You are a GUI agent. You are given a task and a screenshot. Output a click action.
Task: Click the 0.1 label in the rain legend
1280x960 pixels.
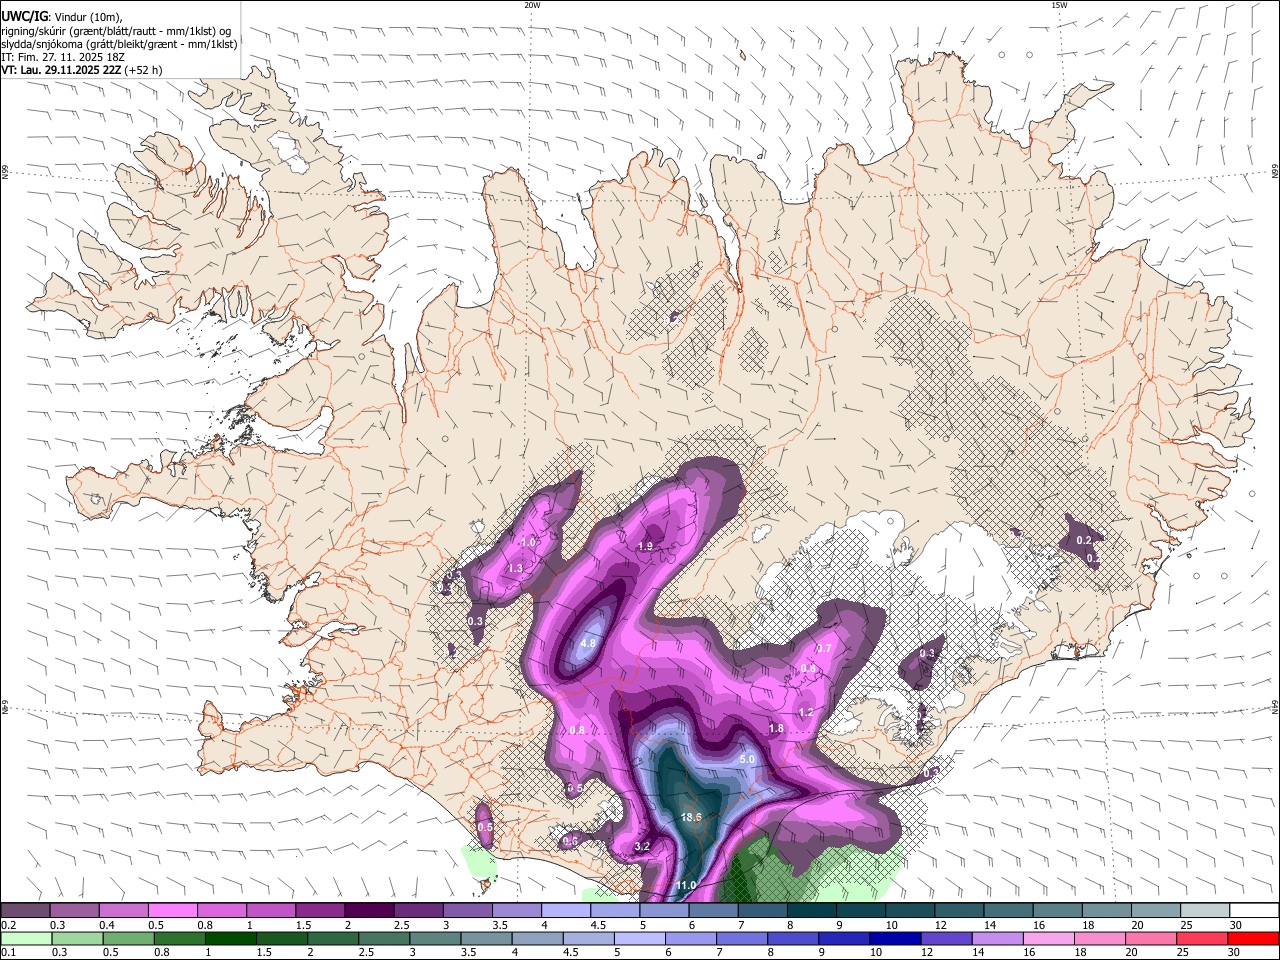click(x=9, y=953)
